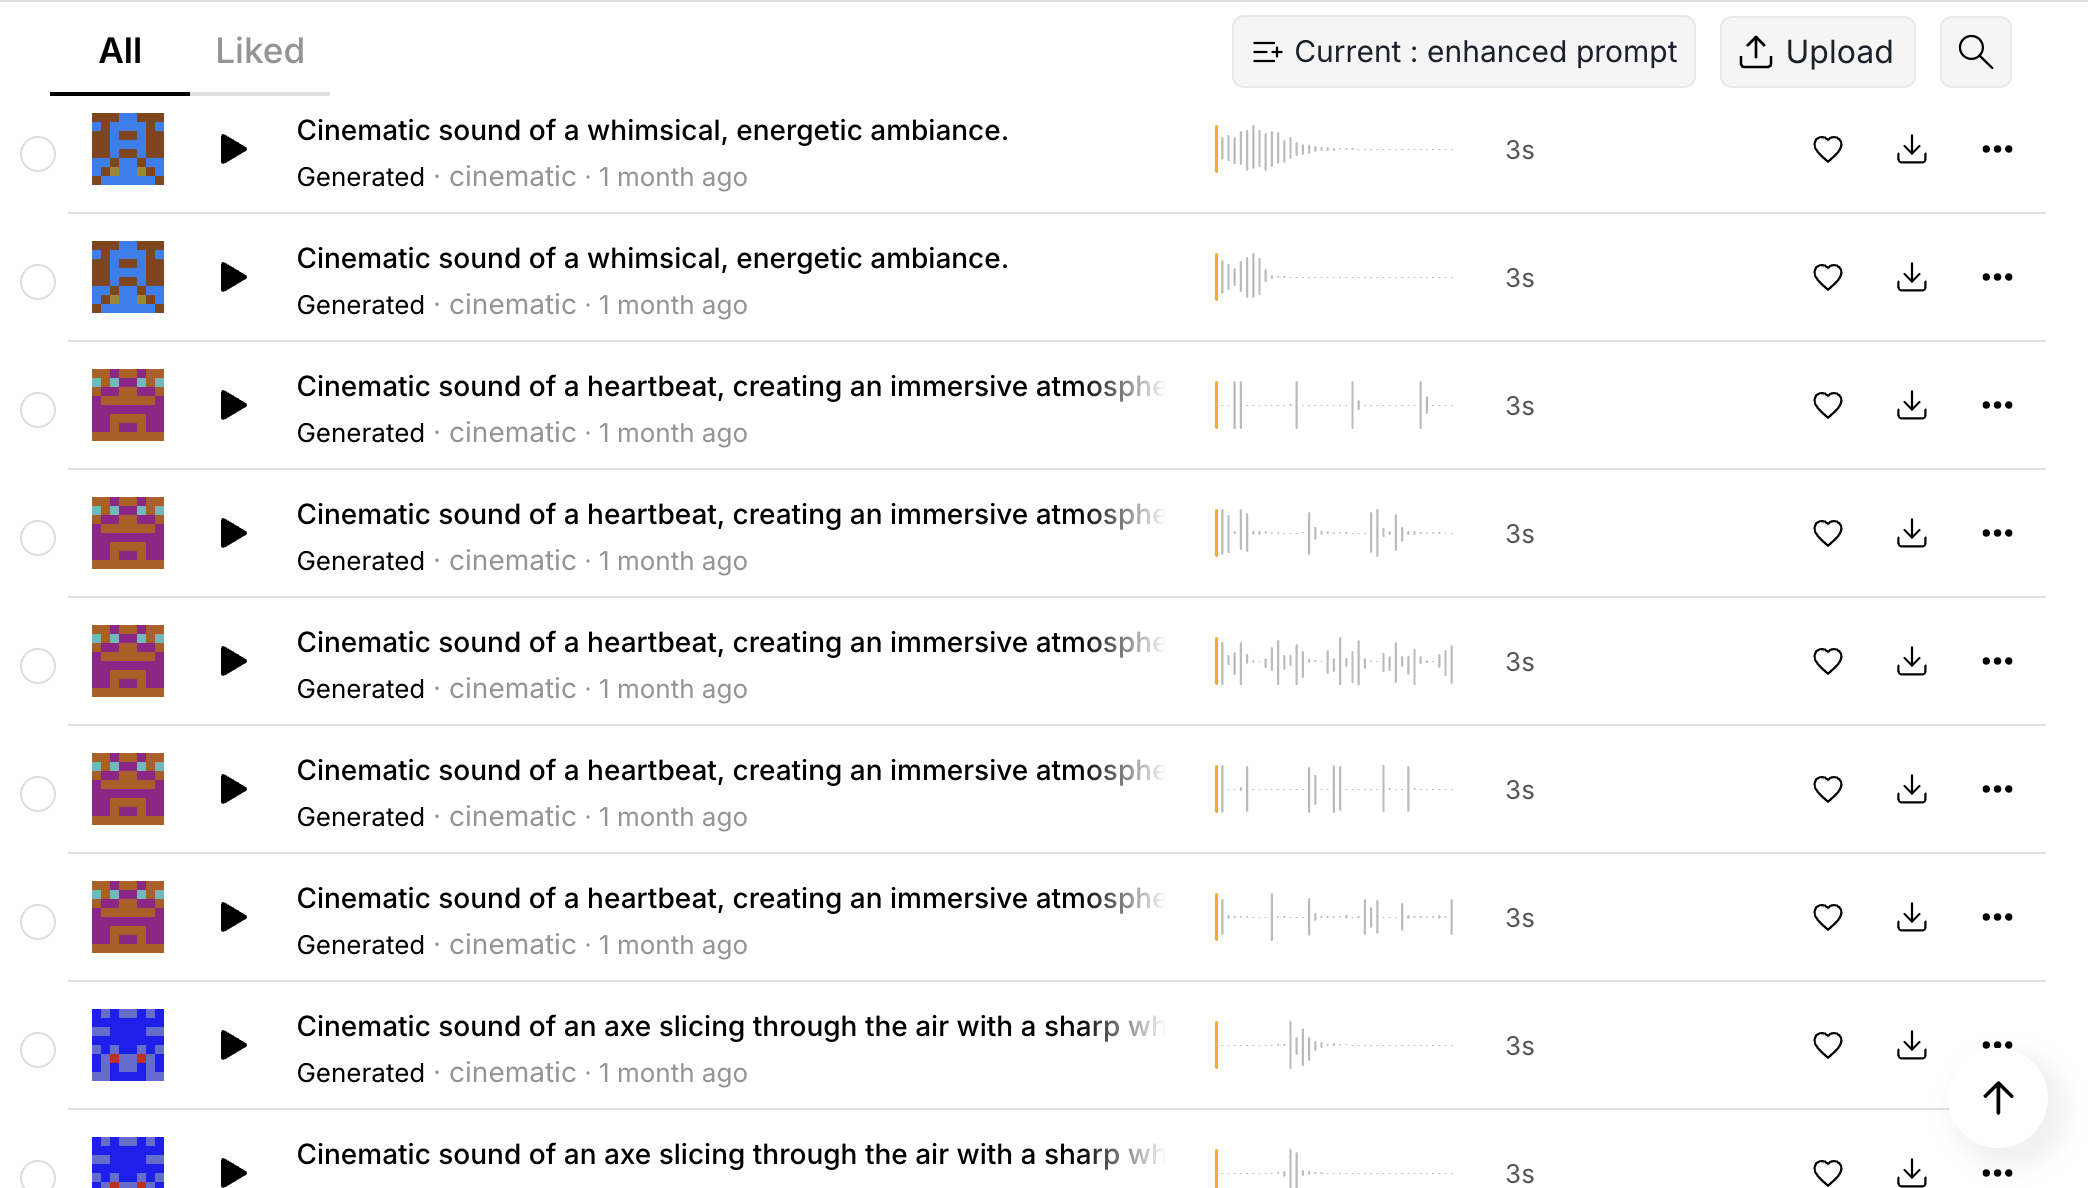Click the scroll-to-top arrow icon
The image size is (2088, 1188).
[x=1996, y=1097]
